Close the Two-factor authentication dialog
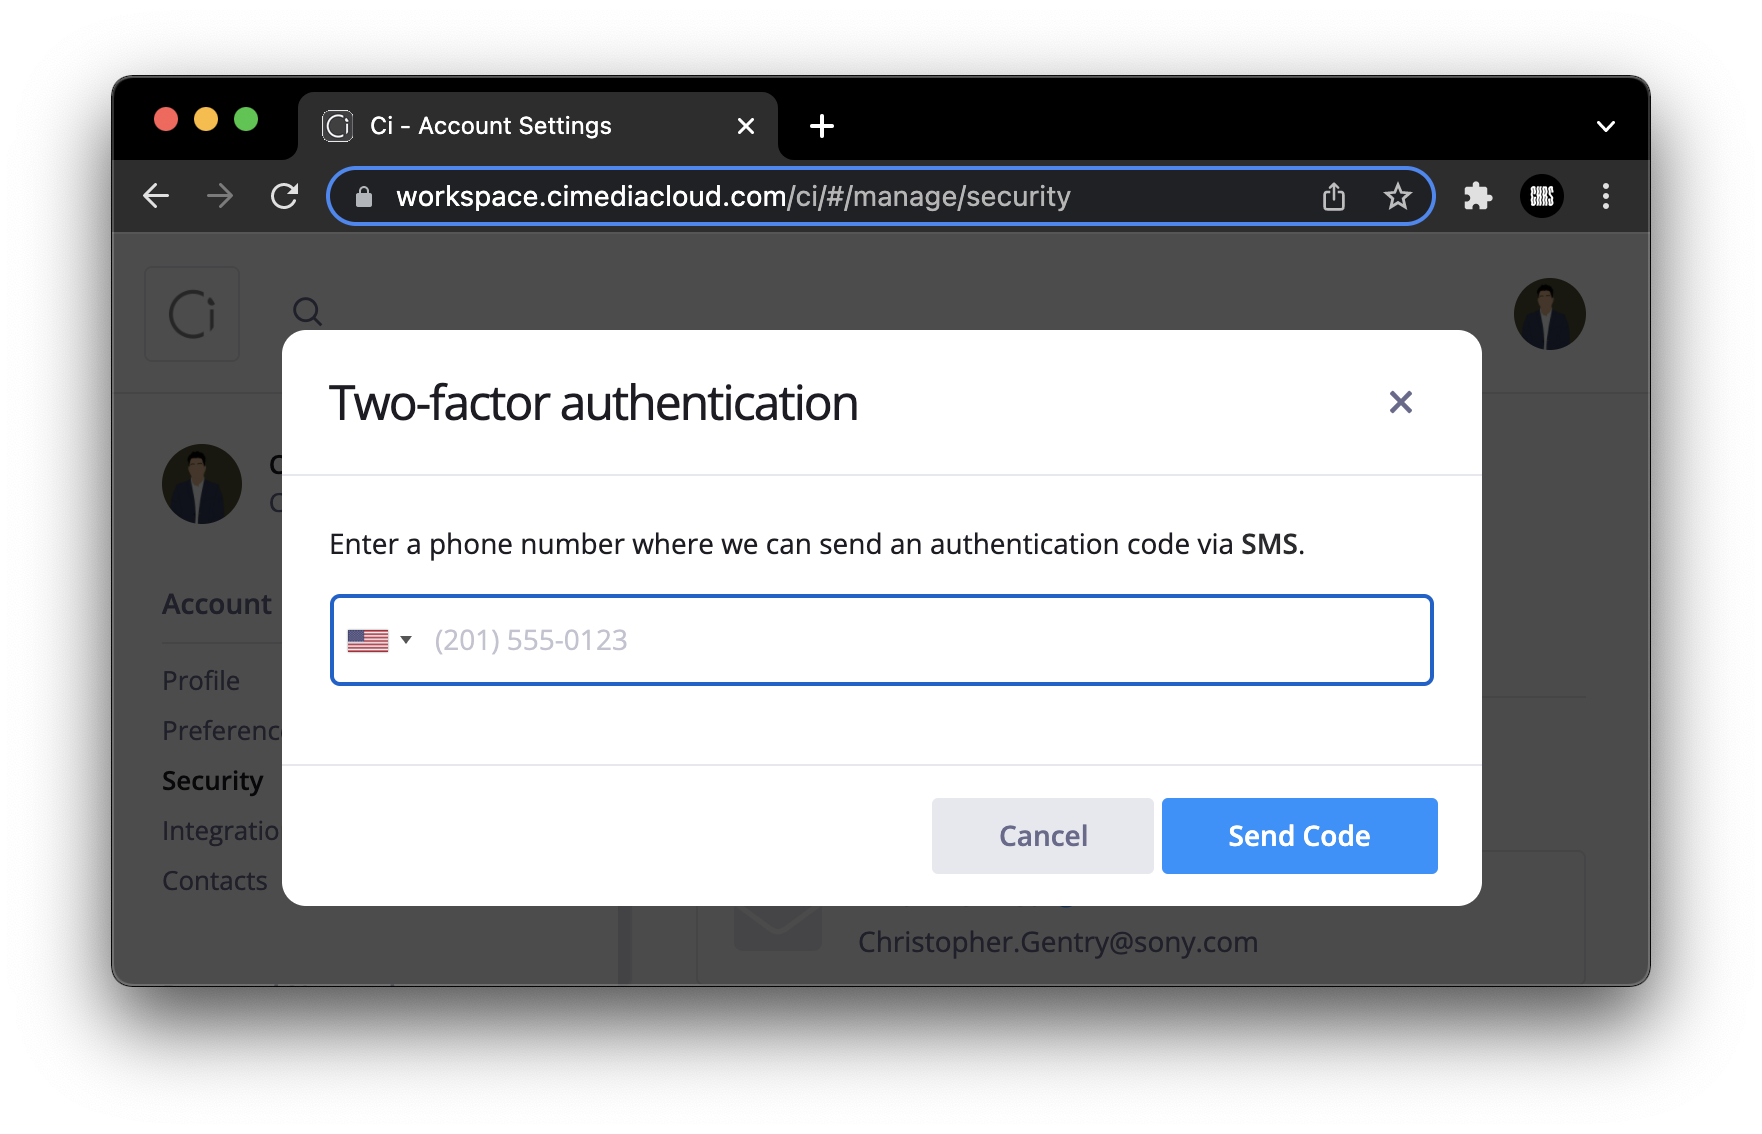 tap(1400, 402)
